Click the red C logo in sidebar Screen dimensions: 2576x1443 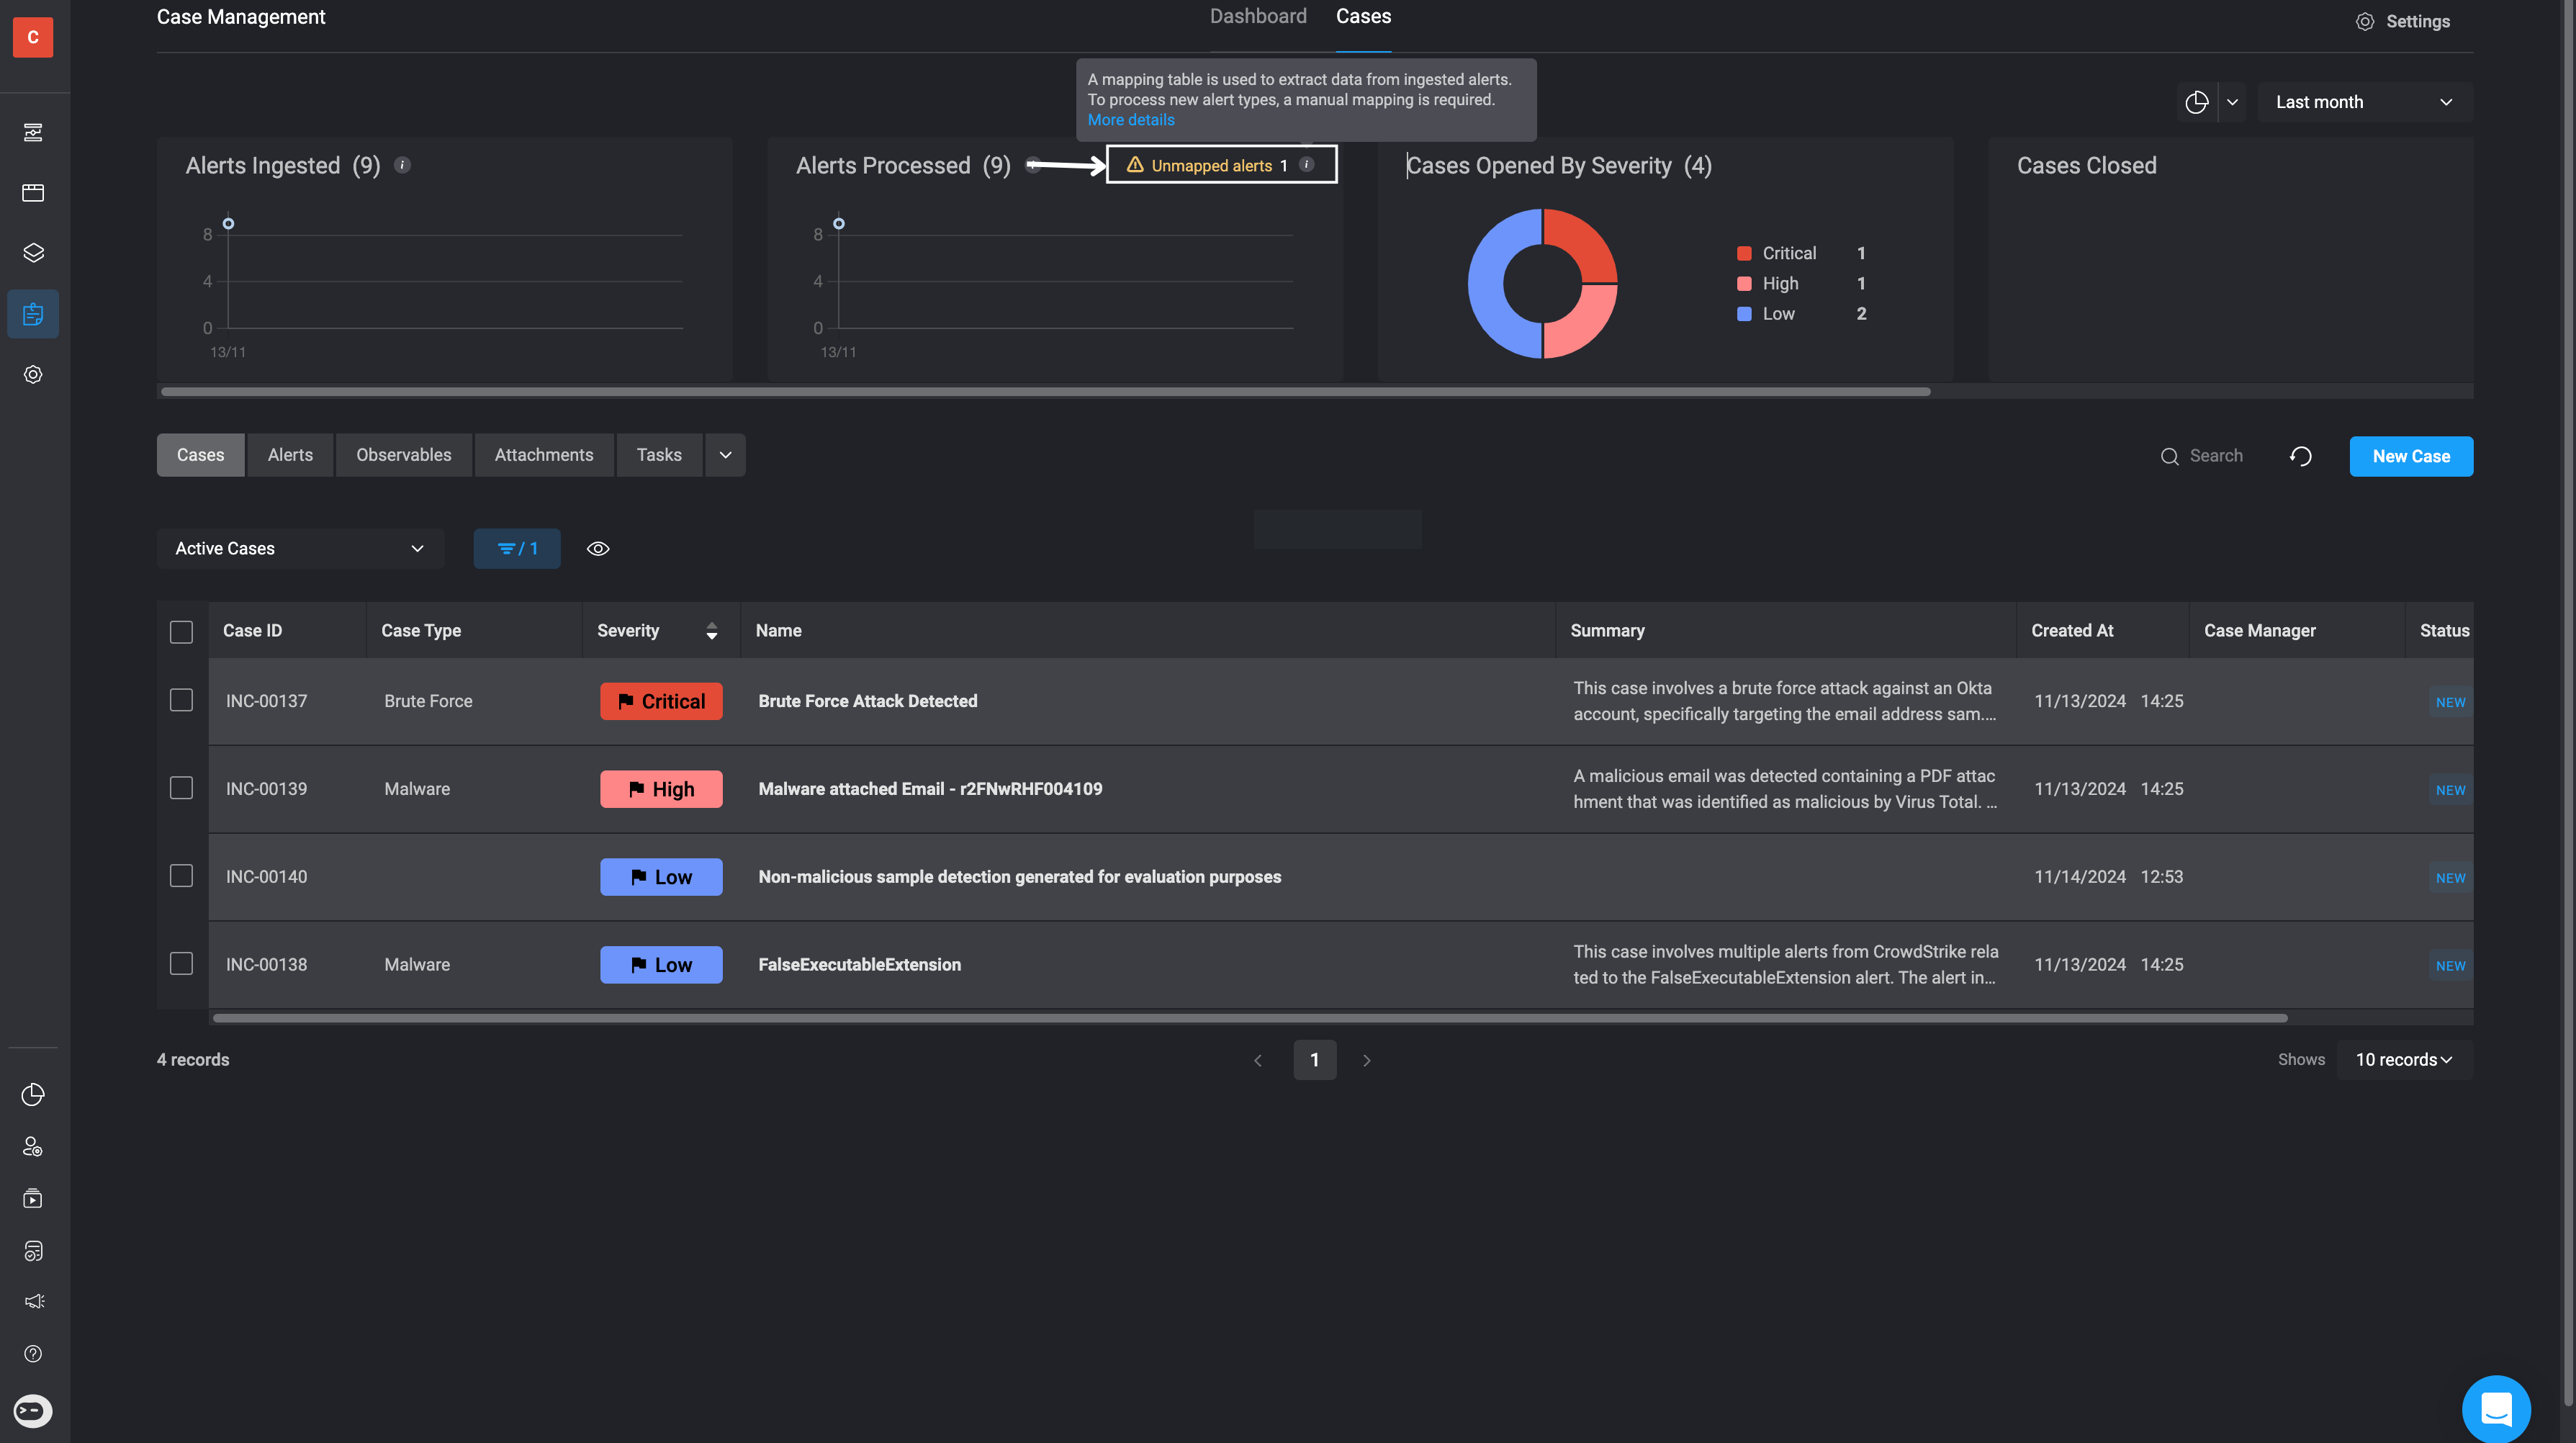click(33, 37)
